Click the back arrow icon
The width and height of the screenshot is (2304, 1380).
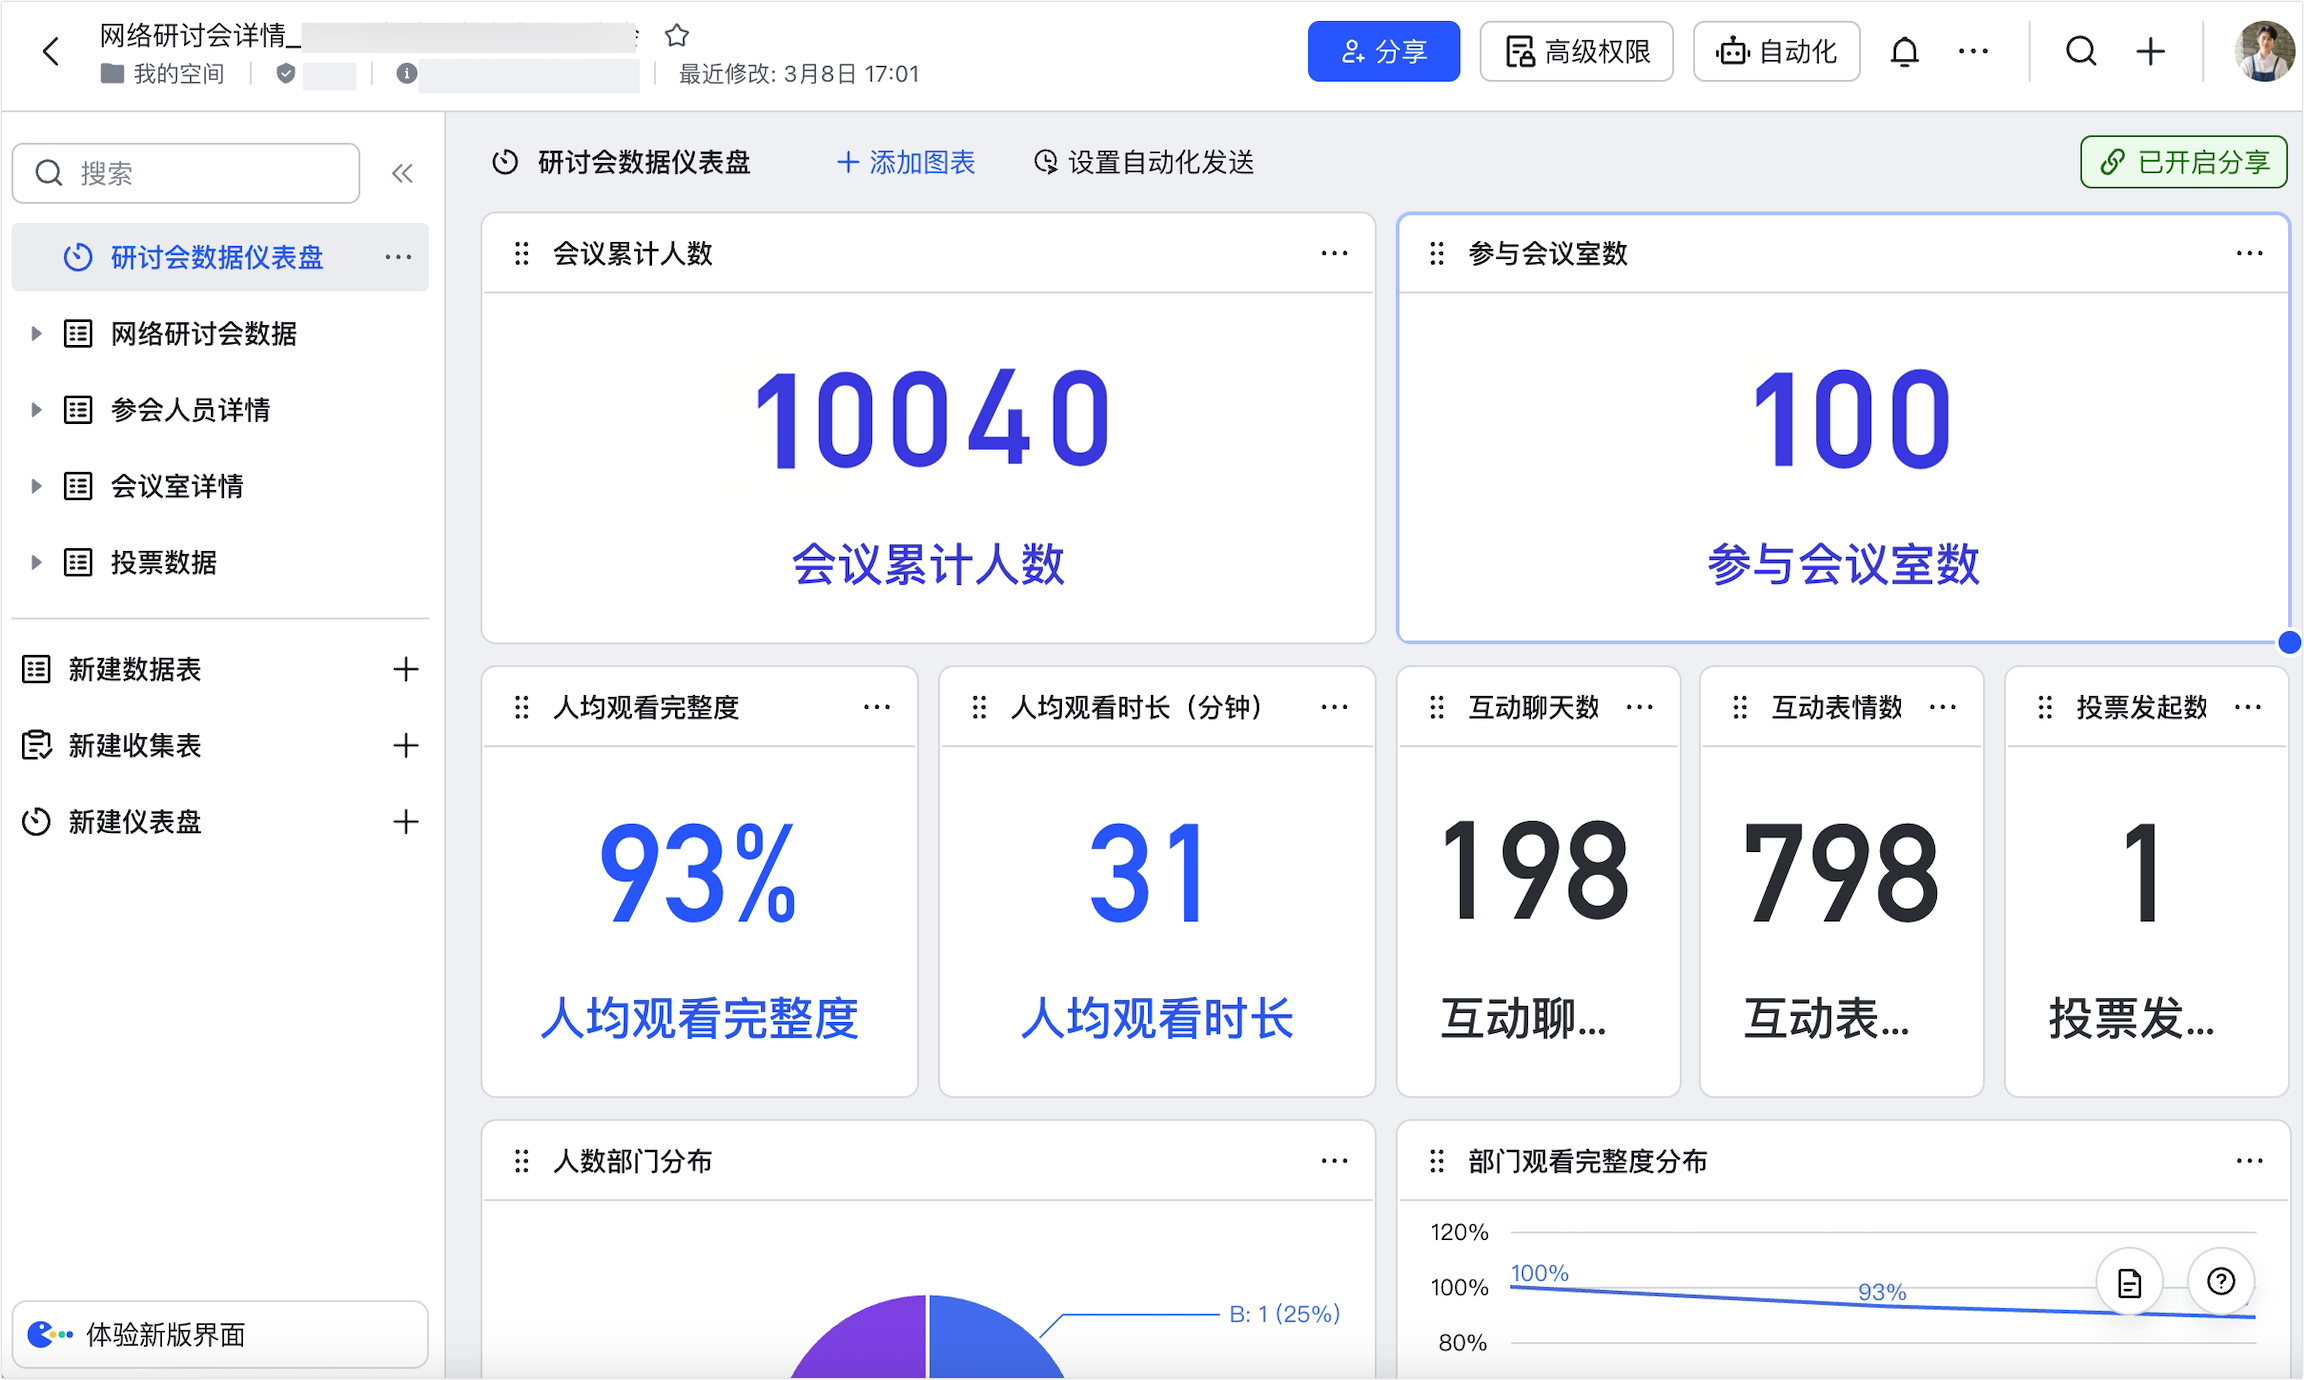pos(51,51)
